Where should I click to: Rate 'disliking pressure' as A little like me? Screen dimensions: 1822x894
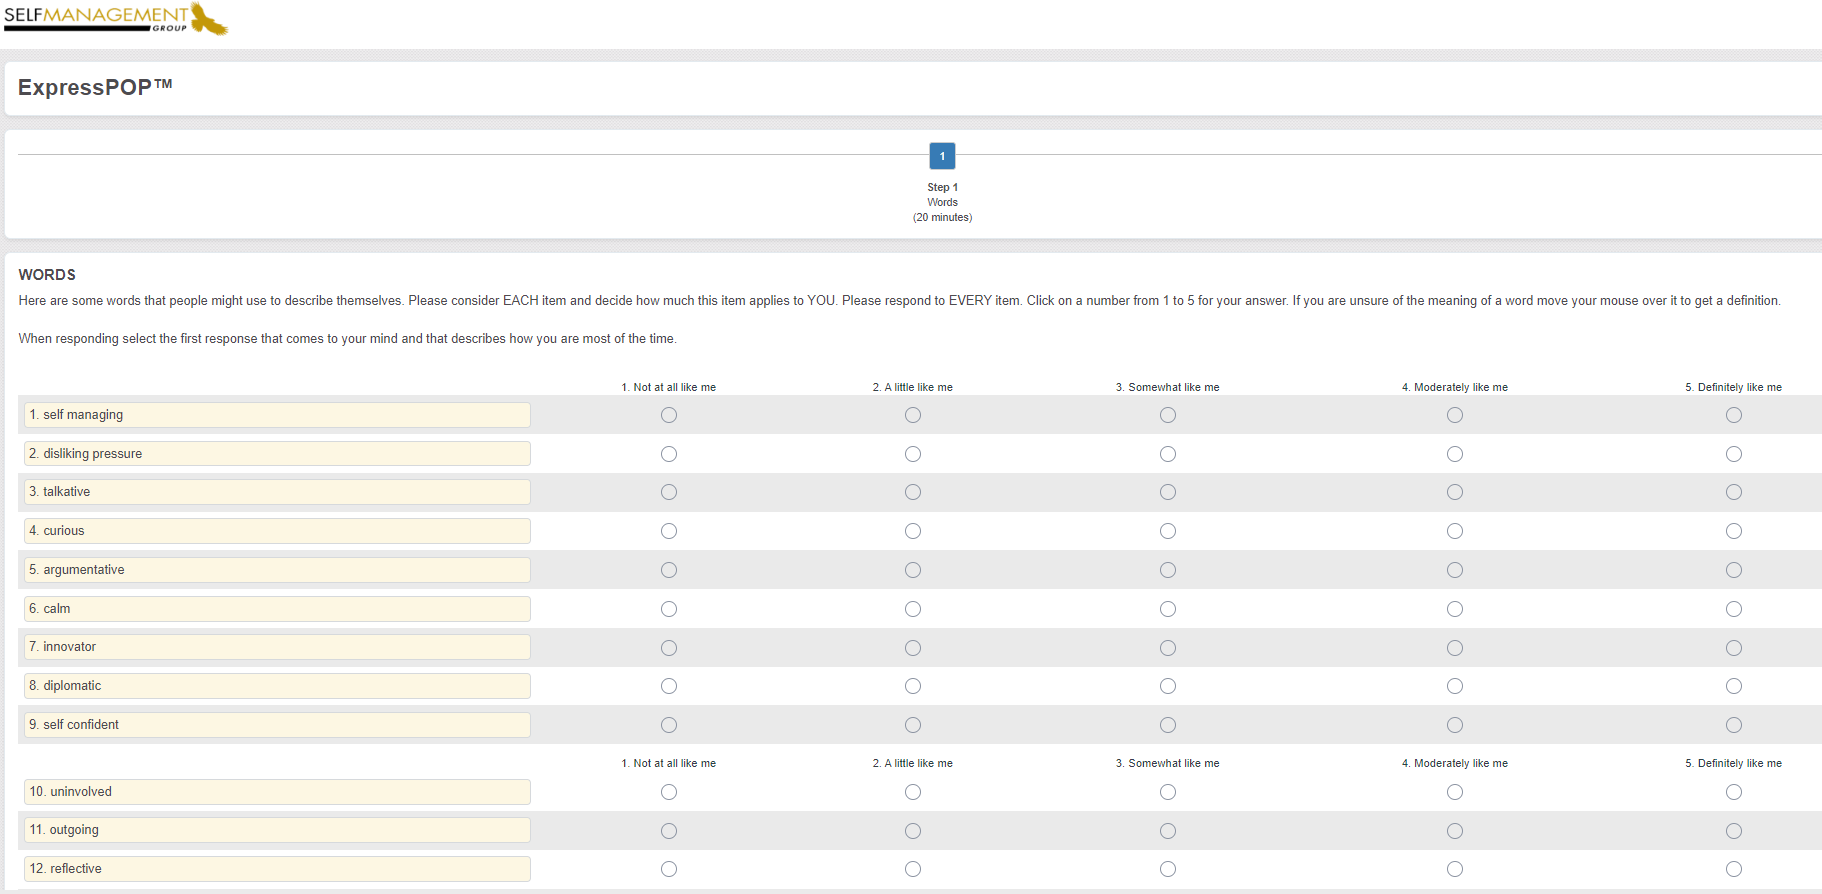[x=913, y=454]
